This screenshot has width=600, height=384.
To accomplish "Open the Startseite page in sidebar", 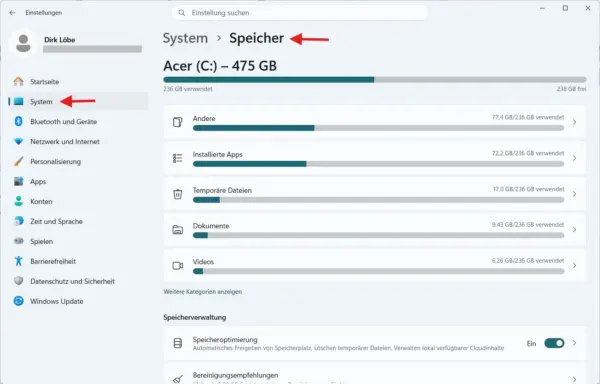I will click(78, 81).
